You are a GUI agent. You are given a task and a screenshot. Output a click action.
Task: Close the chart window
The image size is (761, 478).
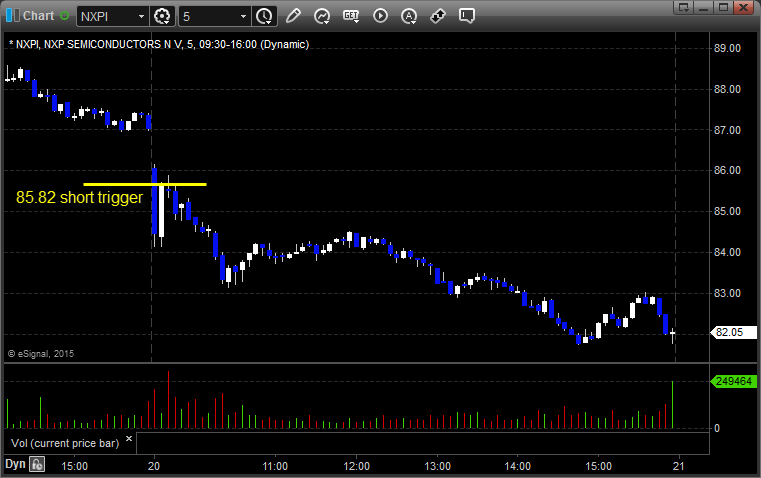744,7
